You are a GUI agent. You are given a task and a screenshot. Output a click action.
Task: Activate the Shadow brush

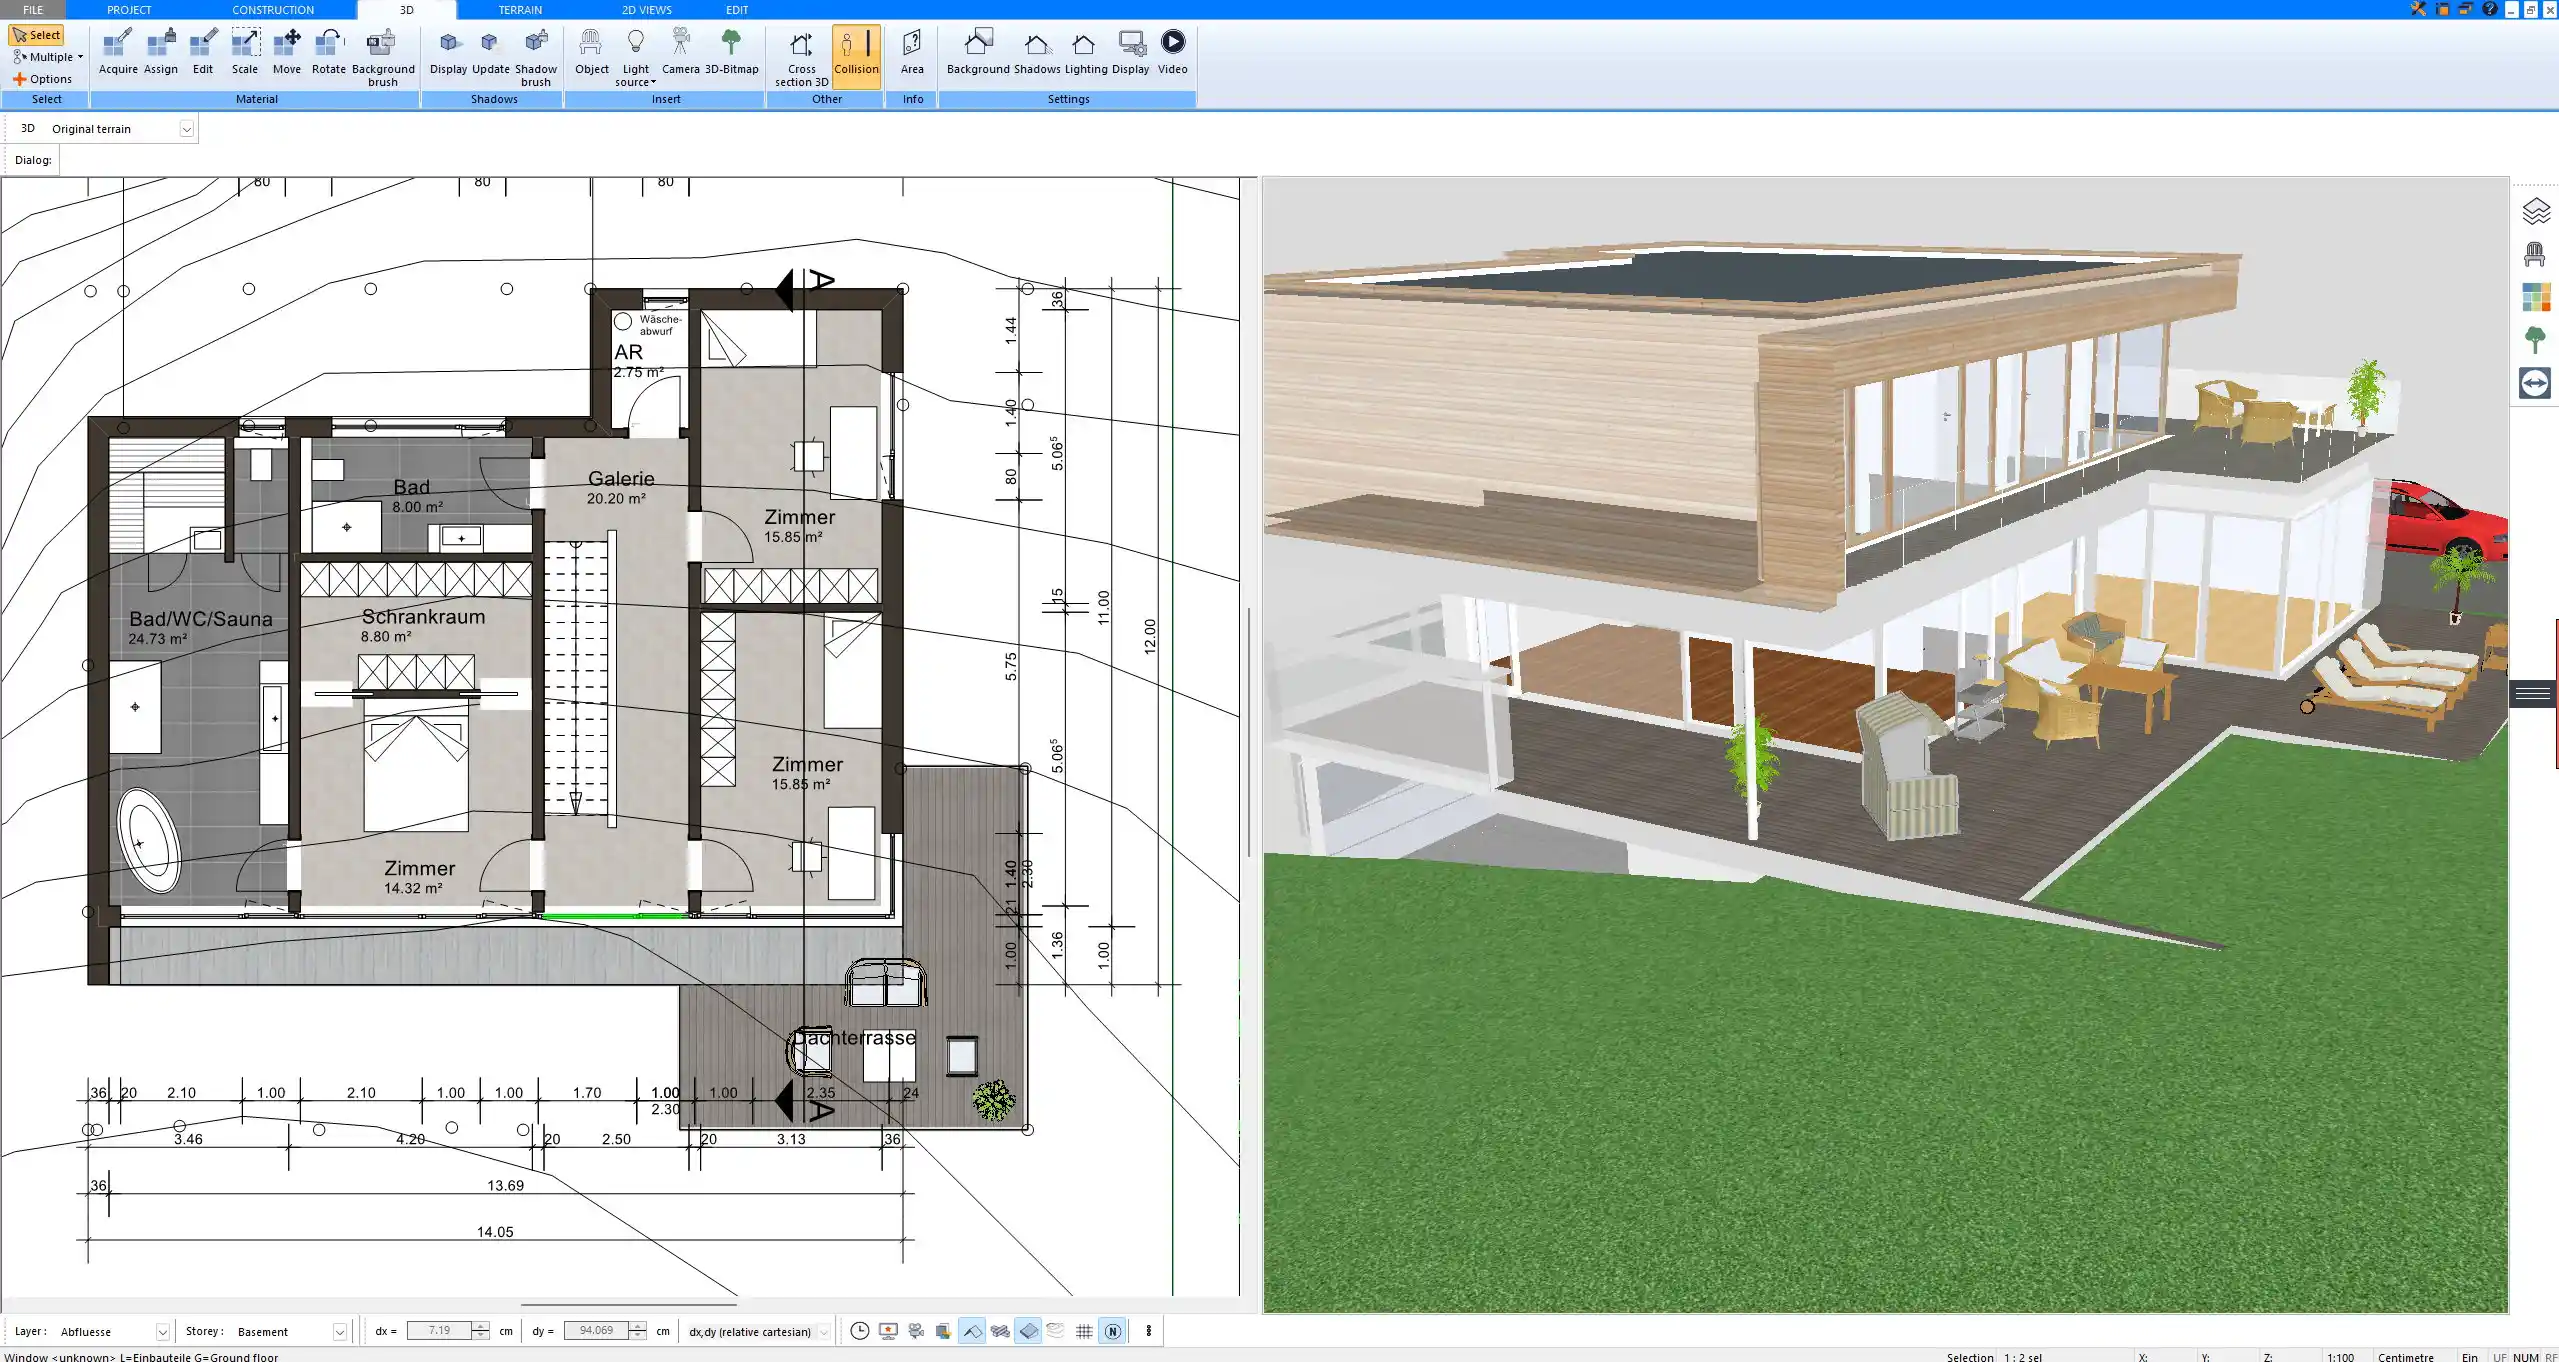pos(536,57)
